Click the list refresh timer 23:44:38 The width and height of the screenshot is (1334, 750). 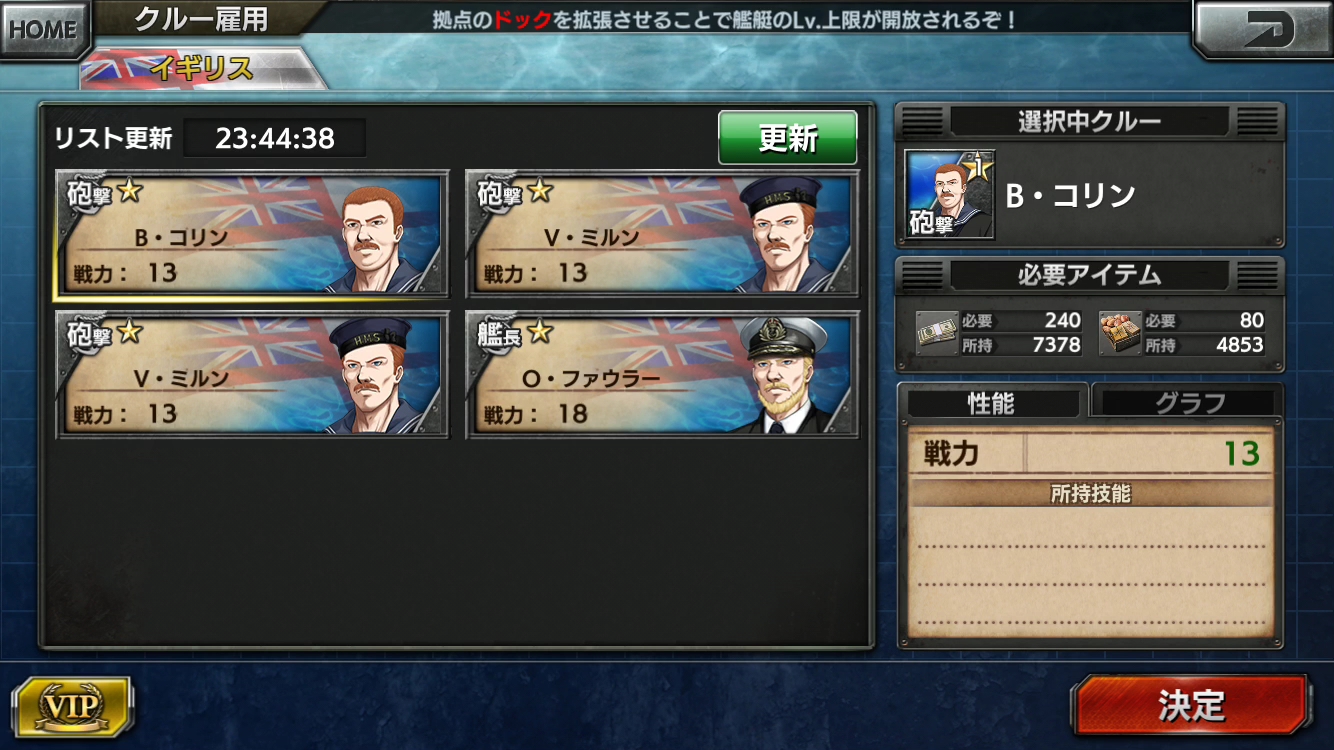pyautogui.click(x=275, y=138)
